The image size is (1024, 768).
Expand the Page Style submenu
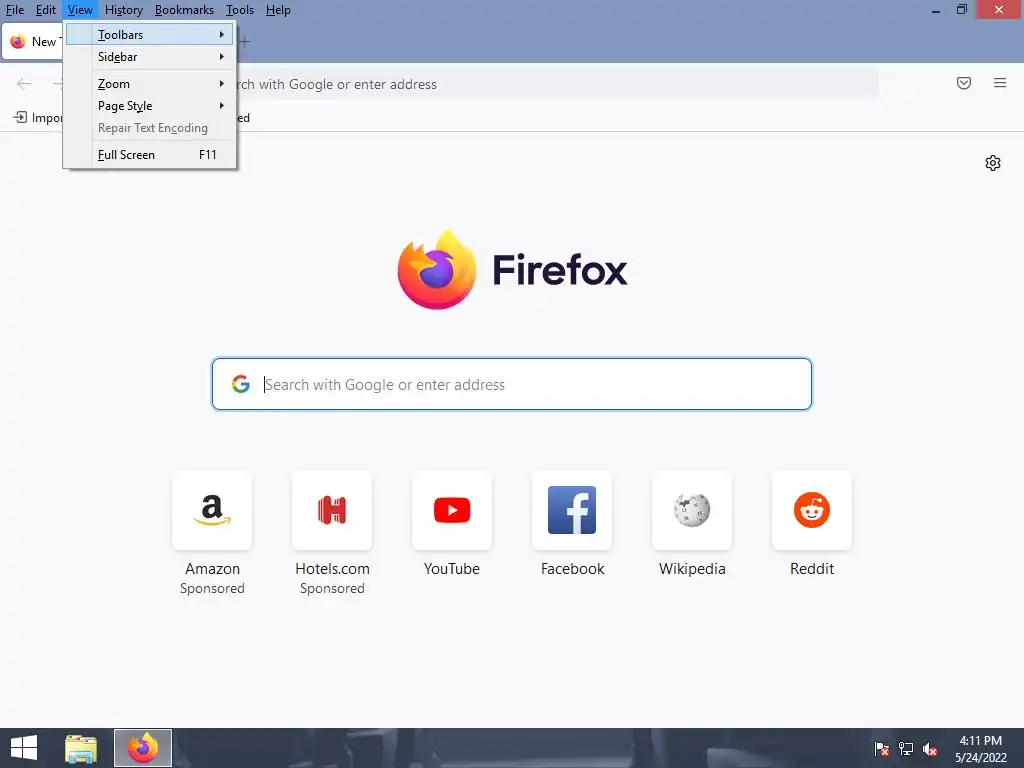(150, 106)
